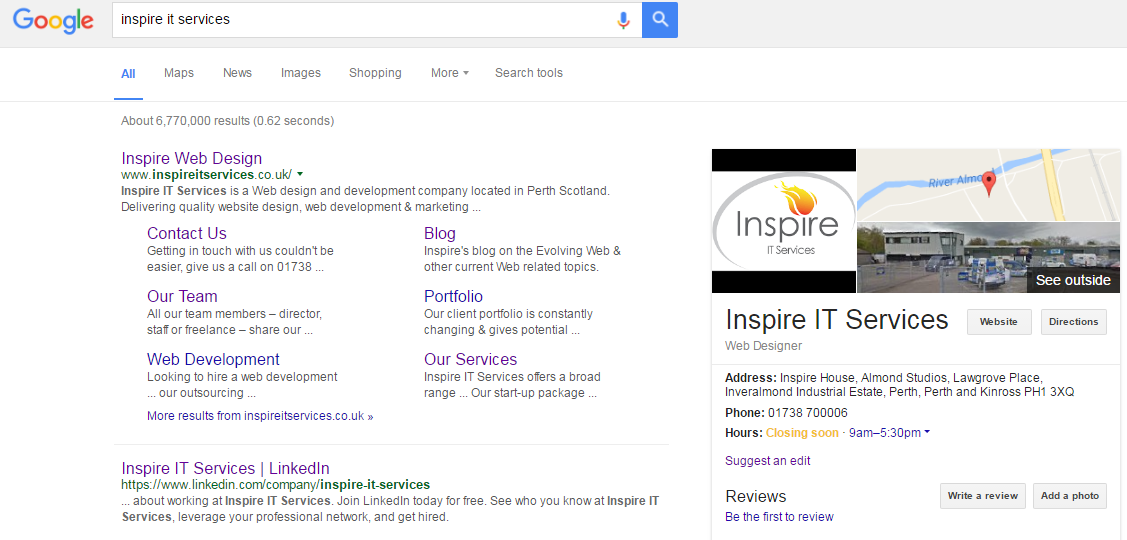Screen dimensions: 1127x540
Task: Switch to the Images tab
Action: coord(300,73)
